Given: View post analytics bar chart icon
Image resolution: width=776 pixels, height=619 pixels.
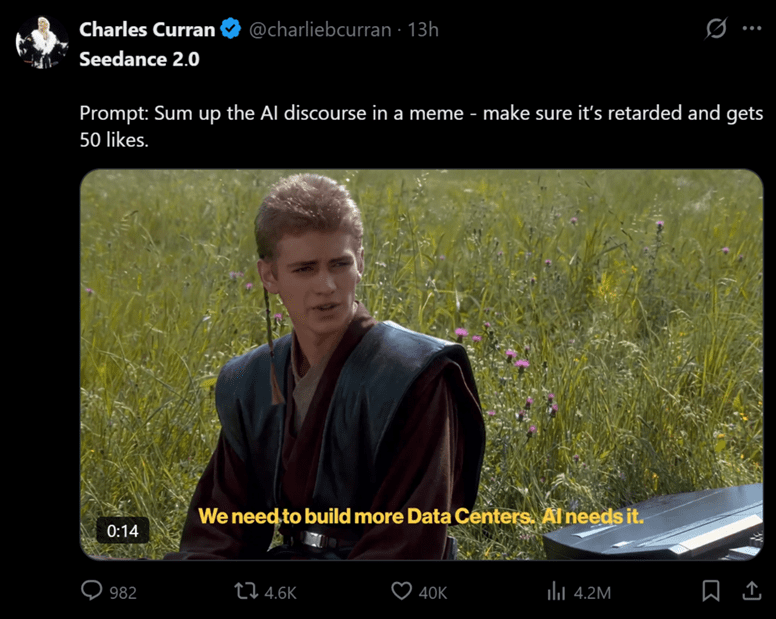Looking at the screenshot, I should [556, 591].
